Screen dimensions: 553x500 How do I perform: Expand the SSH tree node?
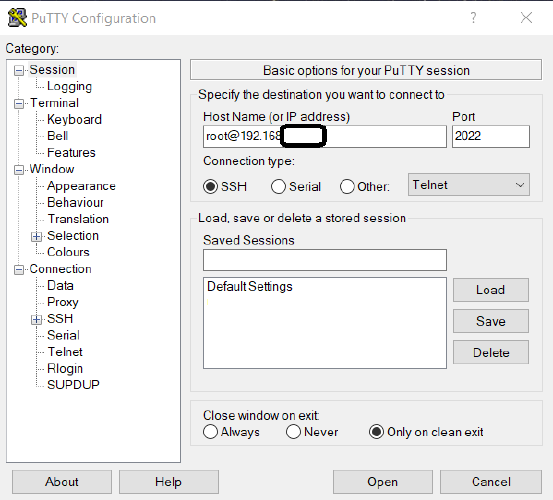(36, 319)
